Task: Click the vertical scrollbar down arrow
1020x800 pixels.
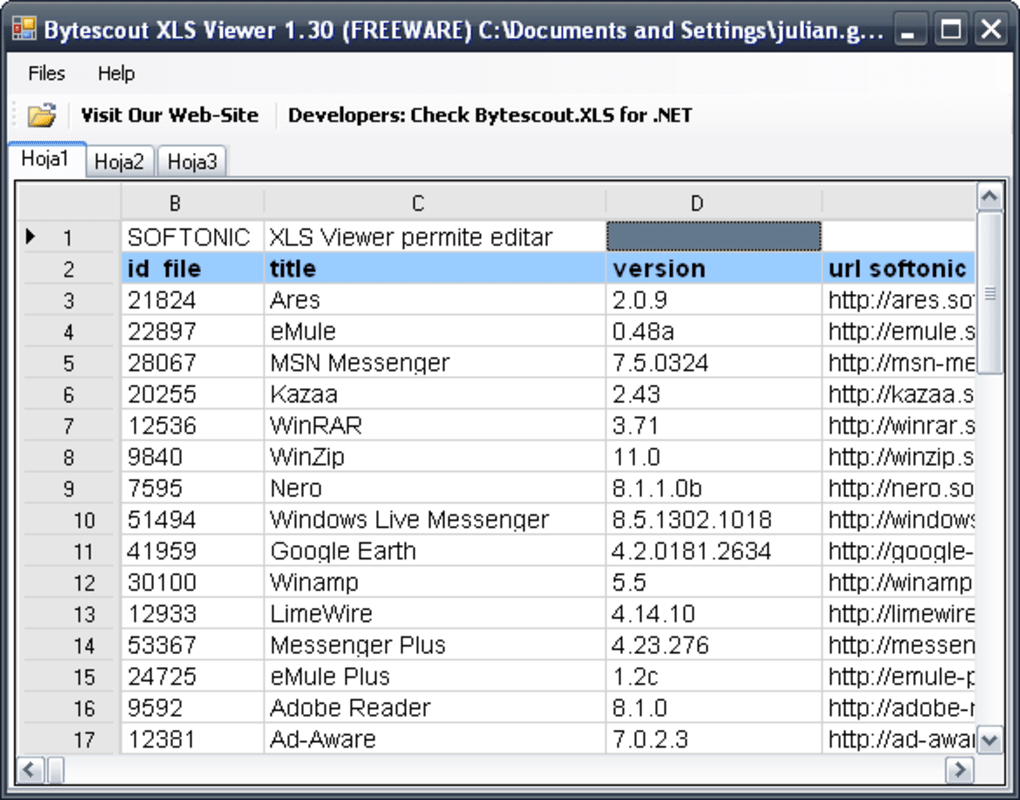Action: pos(989,740)
